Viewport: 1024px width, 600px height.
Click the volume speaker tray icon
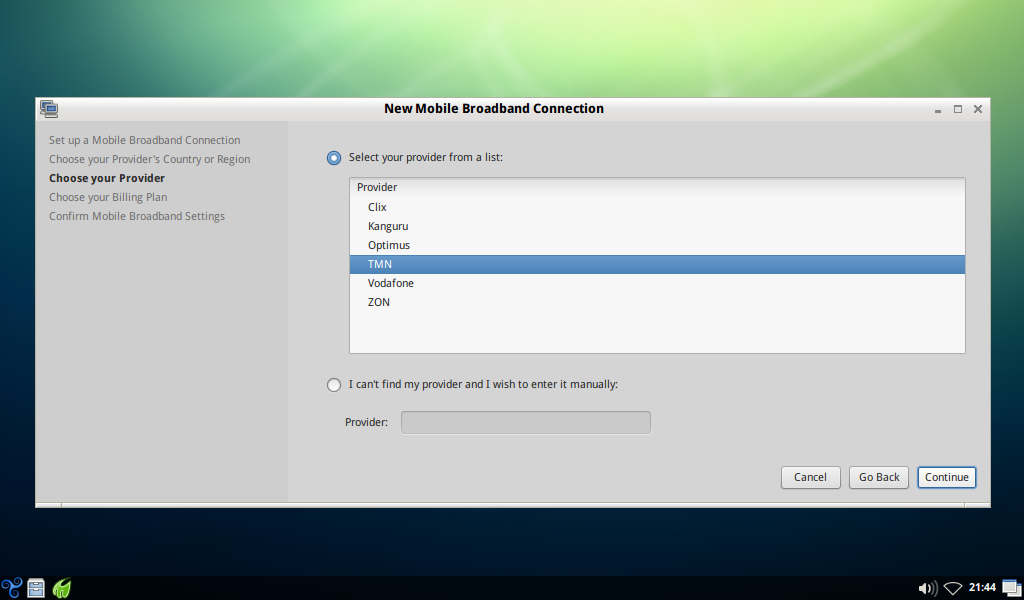[x=927, y=588]
